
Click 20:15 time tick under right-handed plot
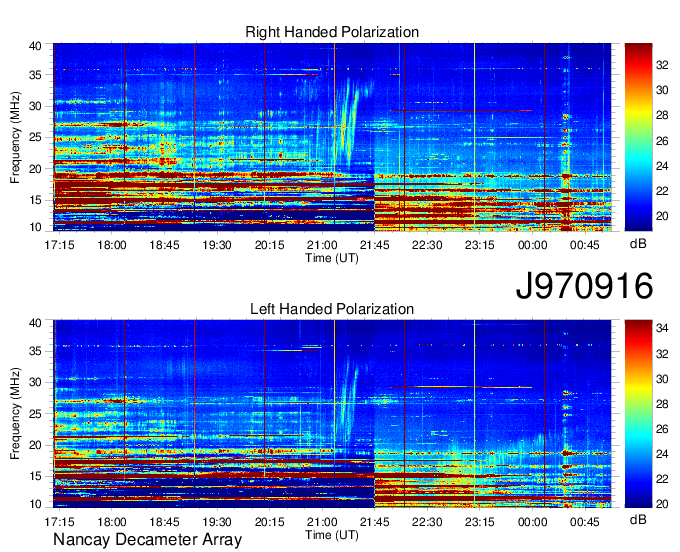pos(269,245)
